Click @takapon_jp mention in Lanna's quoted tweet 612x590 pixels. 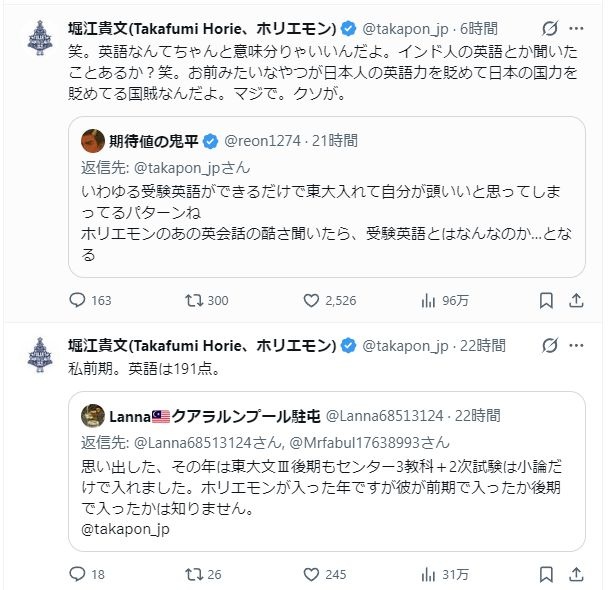pos(125,529)
